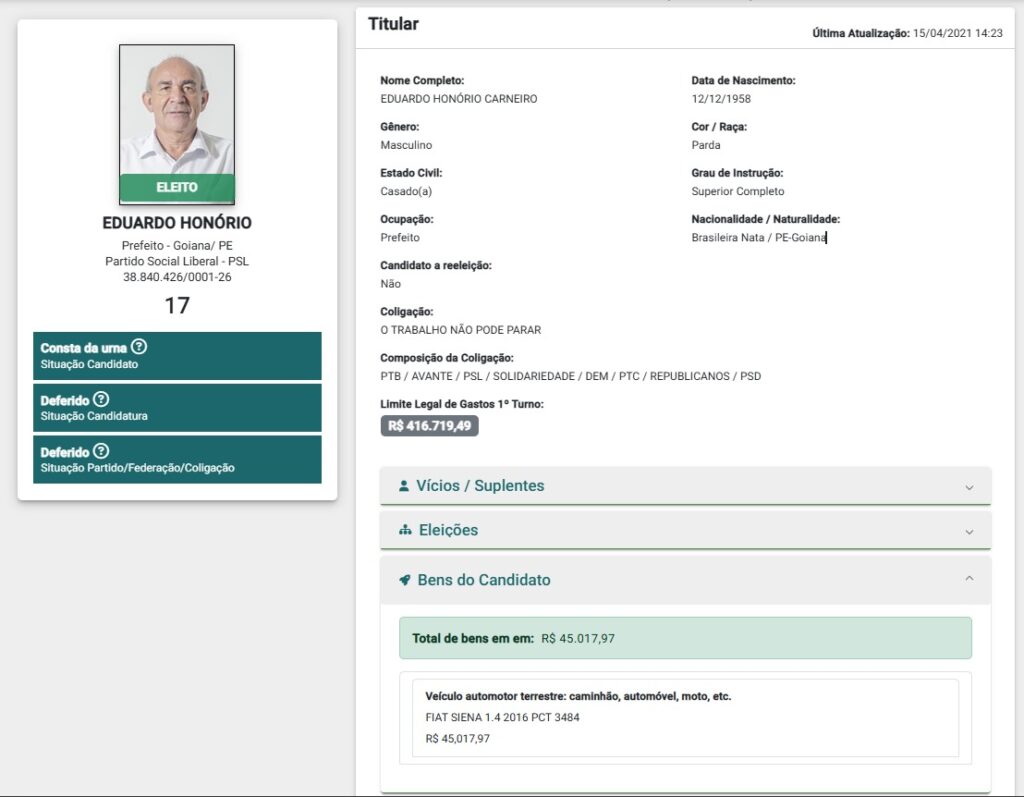Click the R$ 416.719,49 spending limit badge
This screenshot has width=1024, height=797.
[429, 426]
